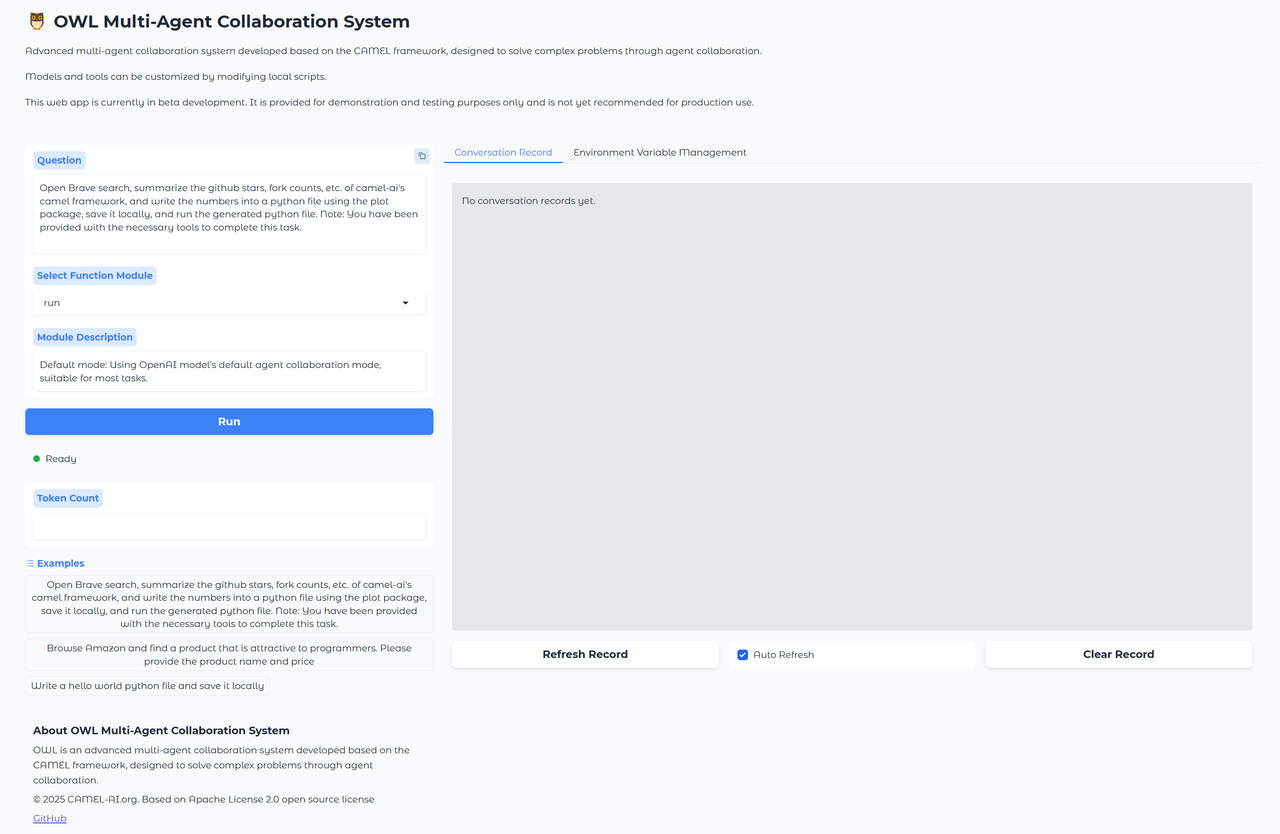Click the Token Count label
The height and width of the screenshot is (834, 1280).
[x=68, y=498]
